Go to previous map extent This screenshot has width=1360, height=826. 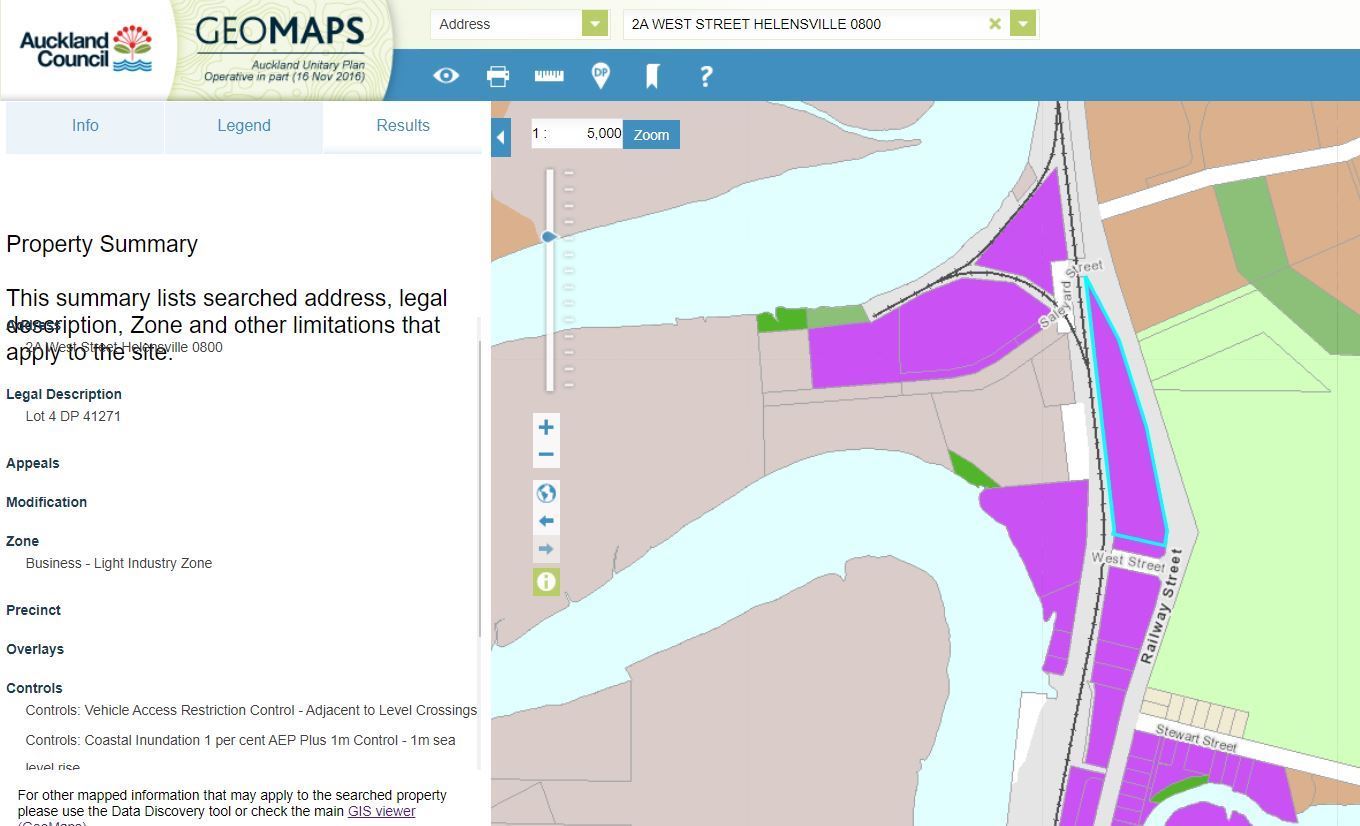546,521
